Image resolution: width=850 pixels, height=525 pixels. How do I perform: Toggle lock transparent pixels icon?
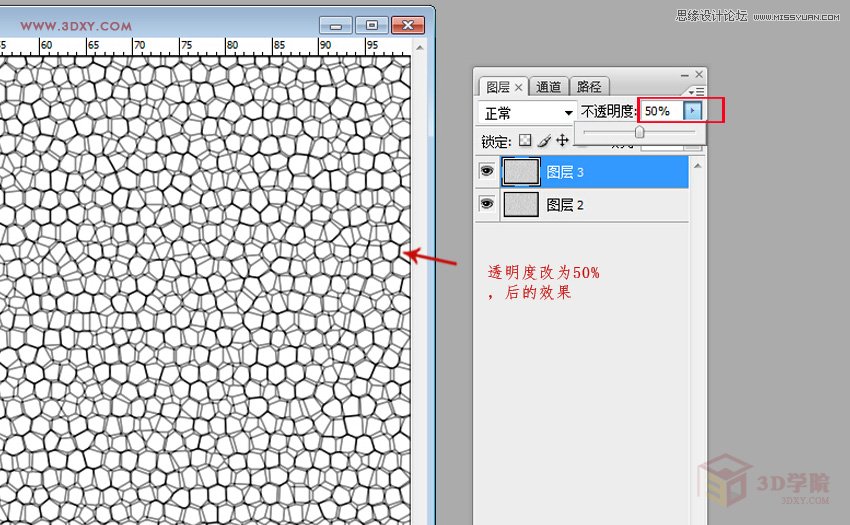pos(525,140)
